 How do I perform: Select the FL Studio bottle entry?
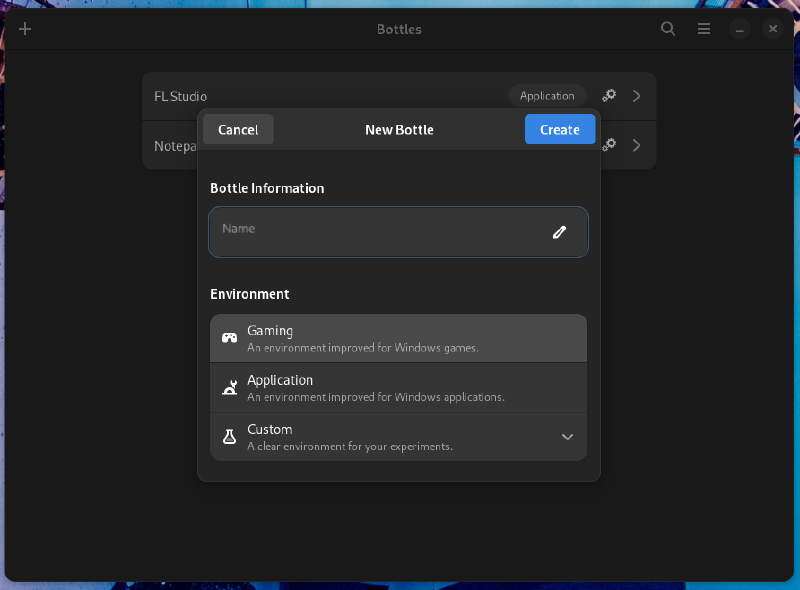pyautogui.click(x=300, y=96)
